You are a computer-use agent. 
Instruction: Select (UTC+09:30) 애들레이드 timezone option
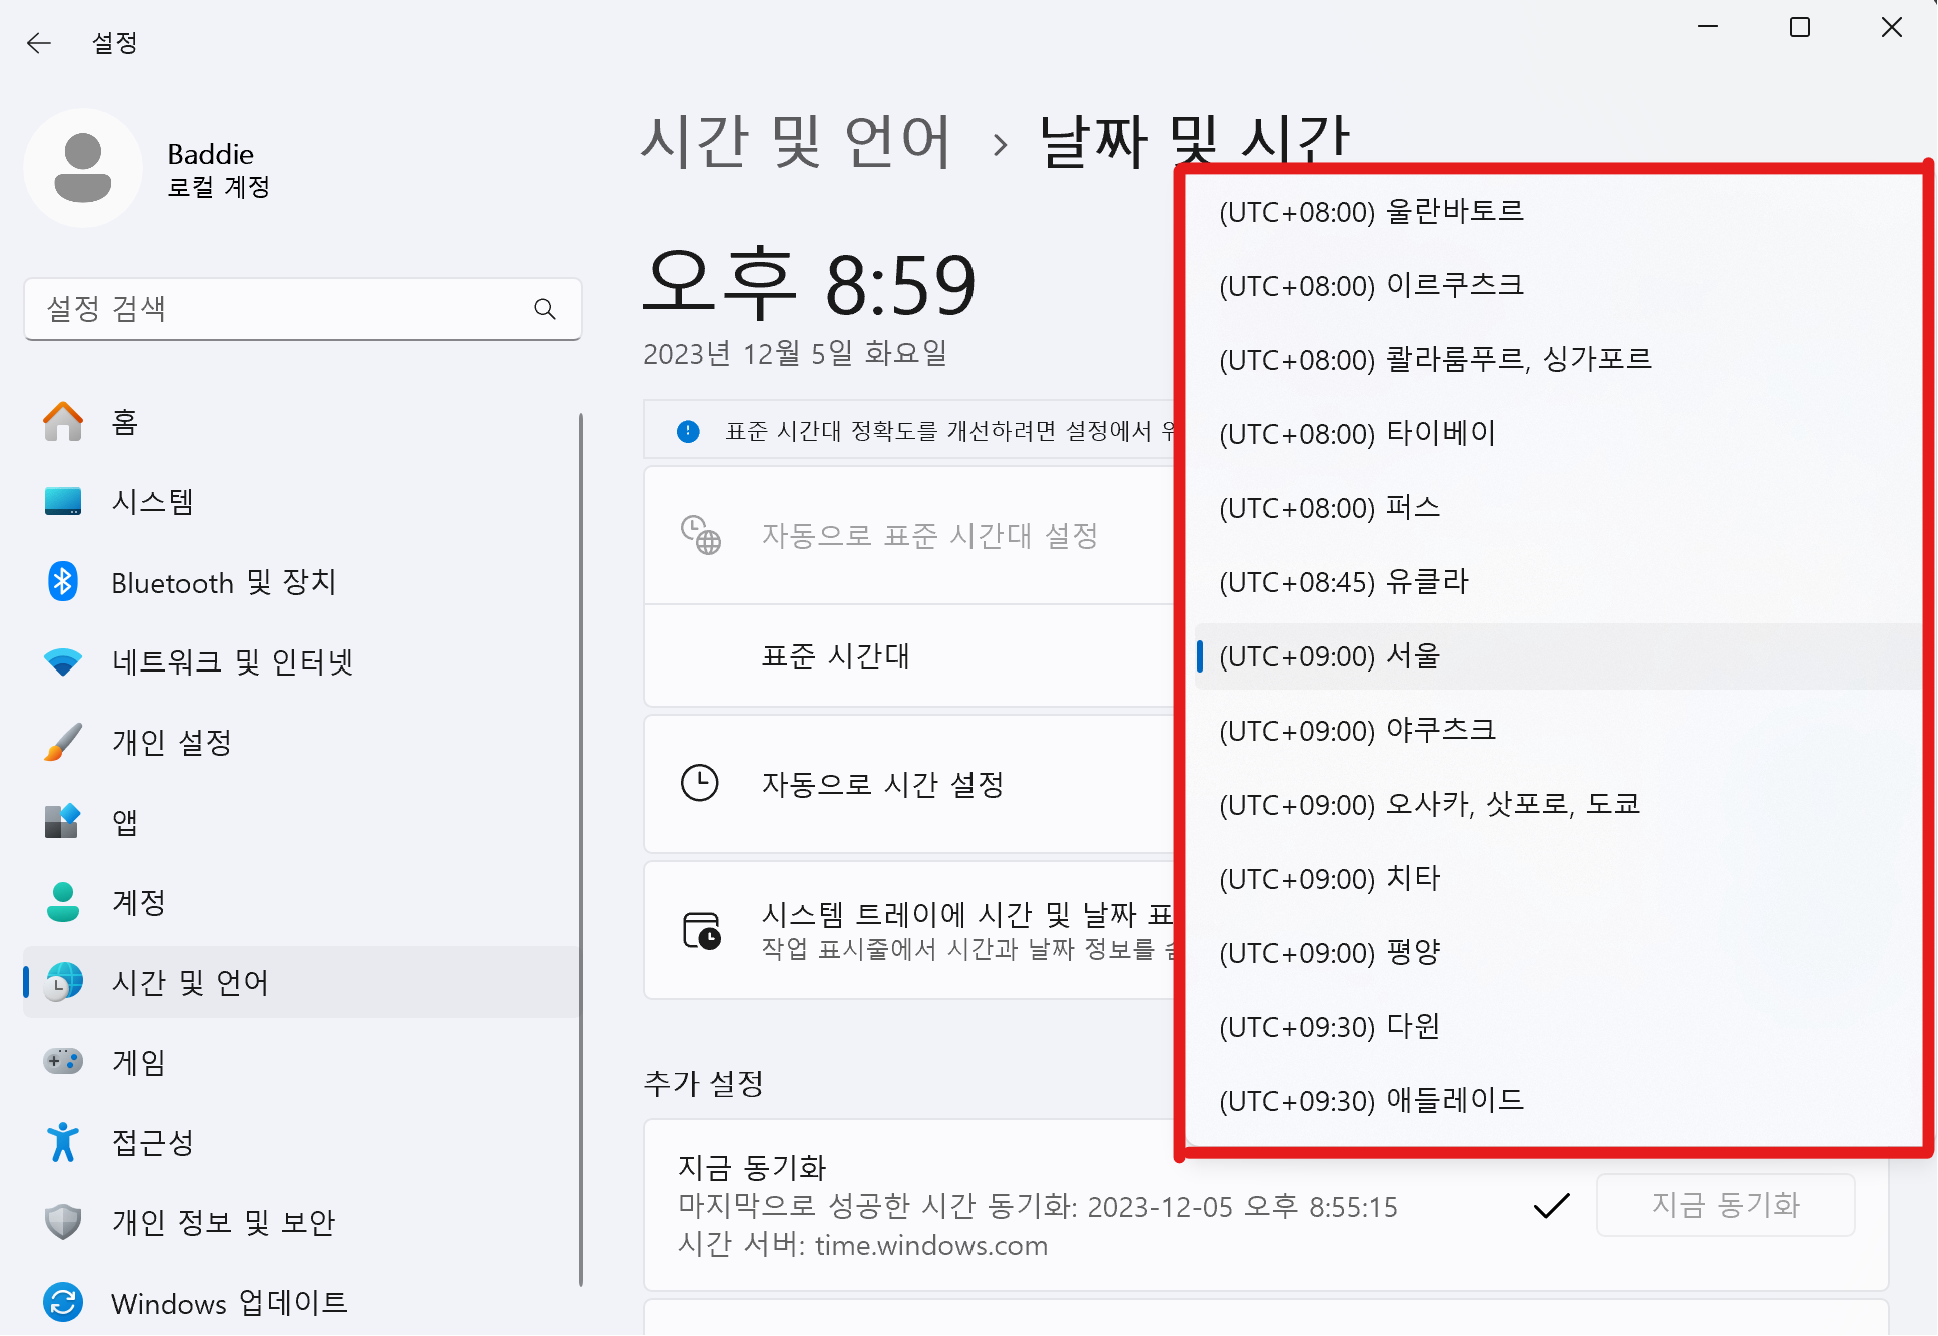(1371, 1100)
